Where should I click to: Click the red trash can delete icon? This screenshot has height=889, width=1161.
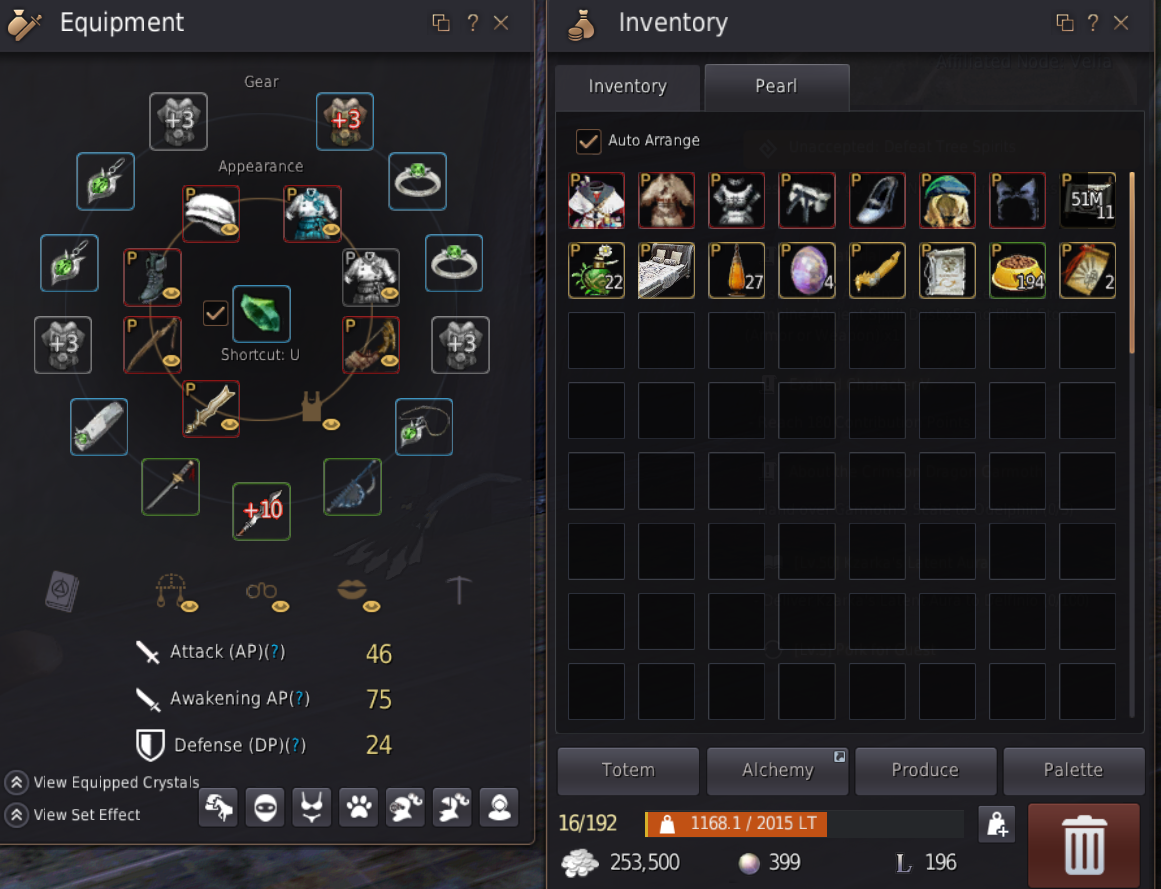[x=1084, y=845]
